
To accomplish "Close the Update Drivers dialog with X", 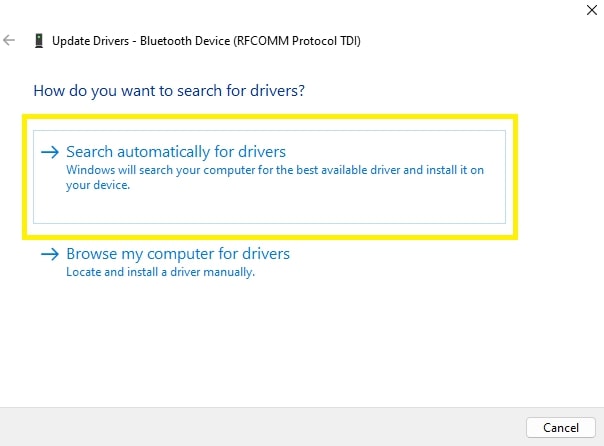I will point(592,10).
